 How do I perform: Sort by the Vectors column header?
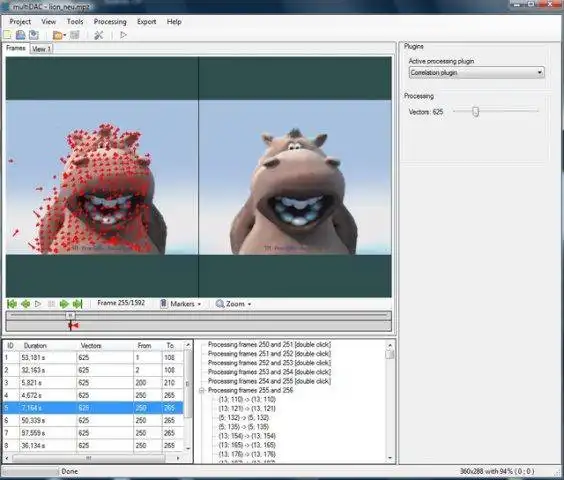[105, 346]
